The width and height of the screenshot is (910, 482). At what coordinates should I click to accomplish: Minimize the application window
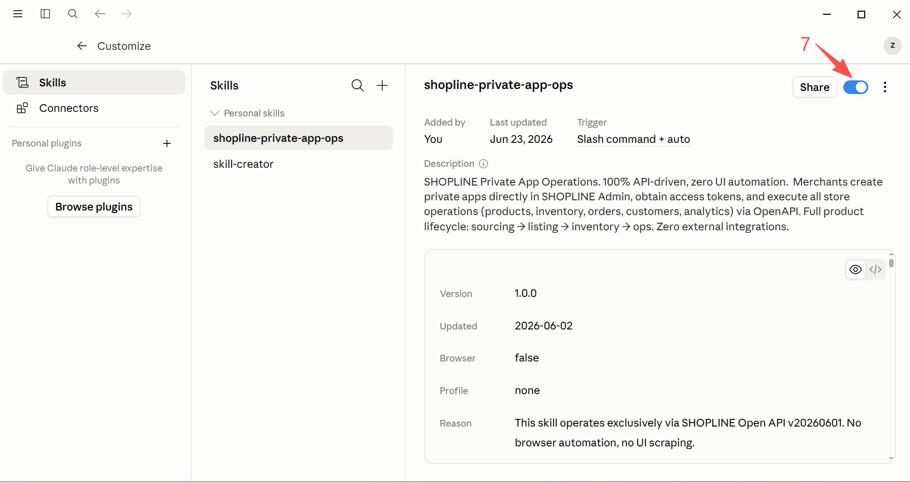[x=826, y=15]
